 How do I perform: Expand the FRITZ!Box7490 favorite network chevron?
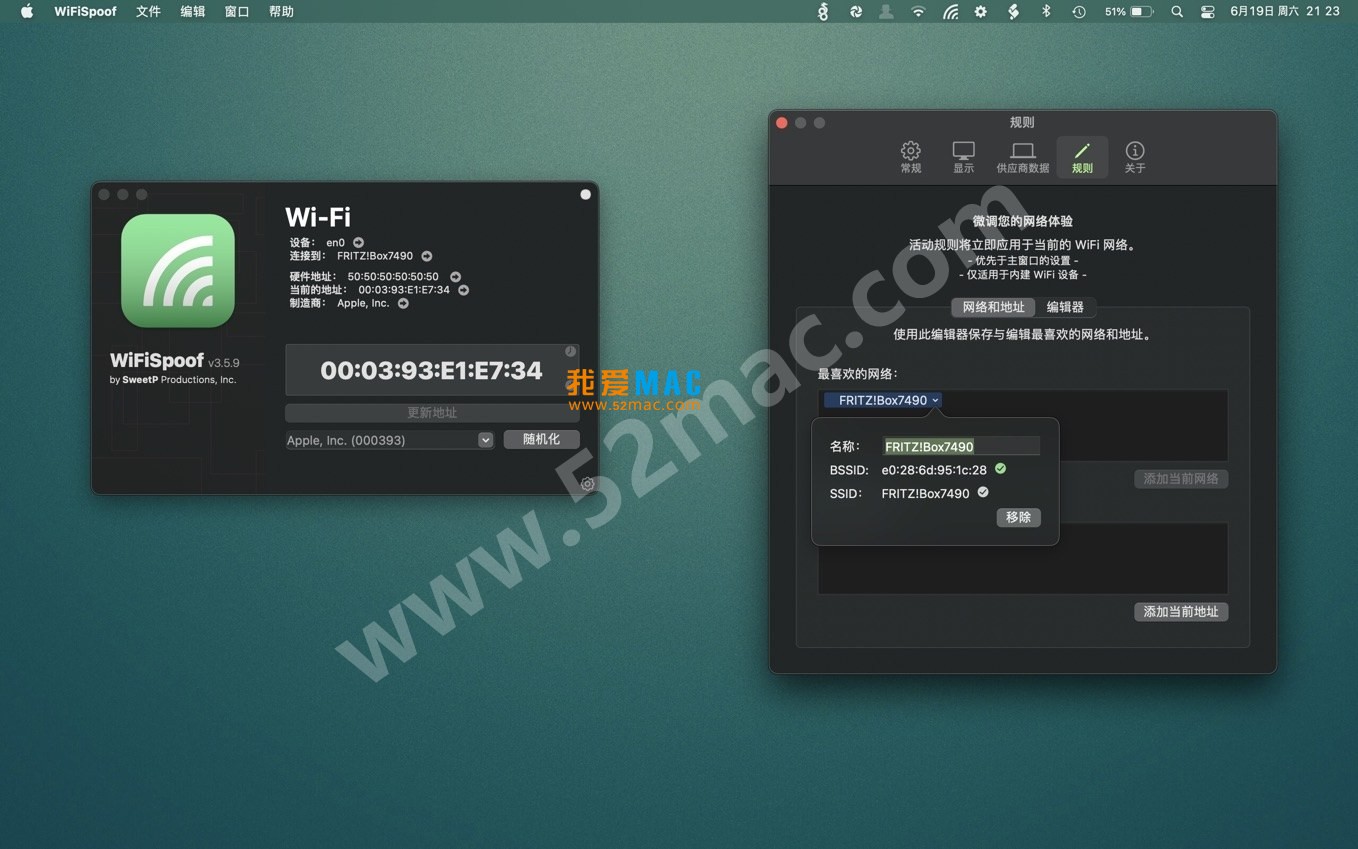point(935,400)
